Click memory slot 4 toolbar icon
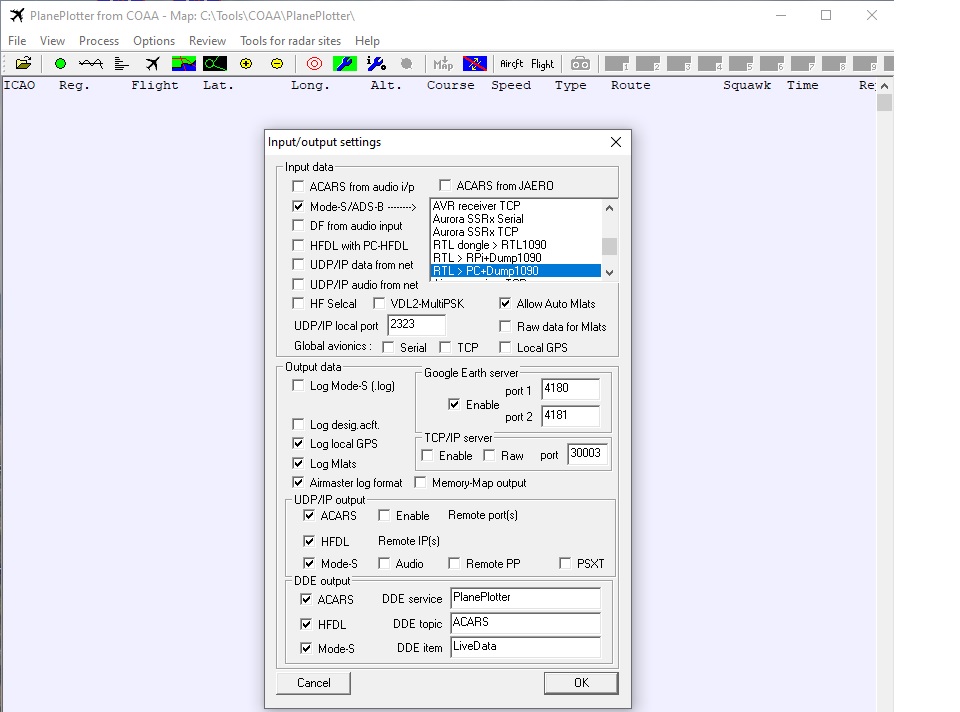Image resolution: width=960 pixels, height=712 pixels. tap(710, 64)
